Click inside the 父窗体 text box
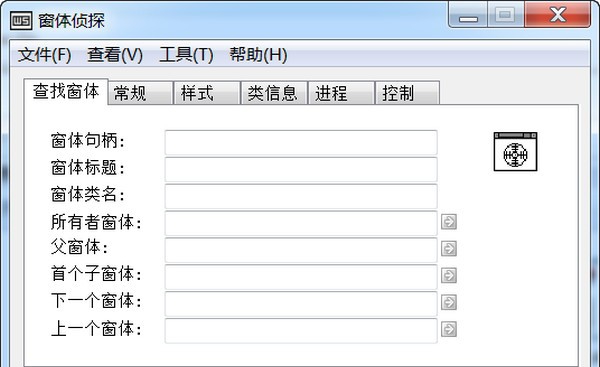The image size is (600, 367). (x=301, y=250)
